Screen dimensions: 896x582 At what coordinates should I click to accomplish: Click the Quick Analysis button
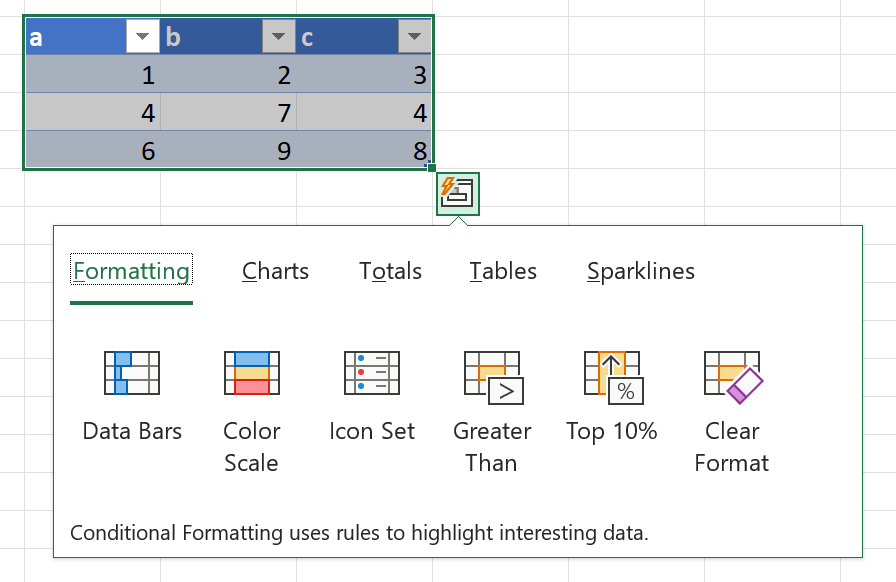[x=458, y=193]
